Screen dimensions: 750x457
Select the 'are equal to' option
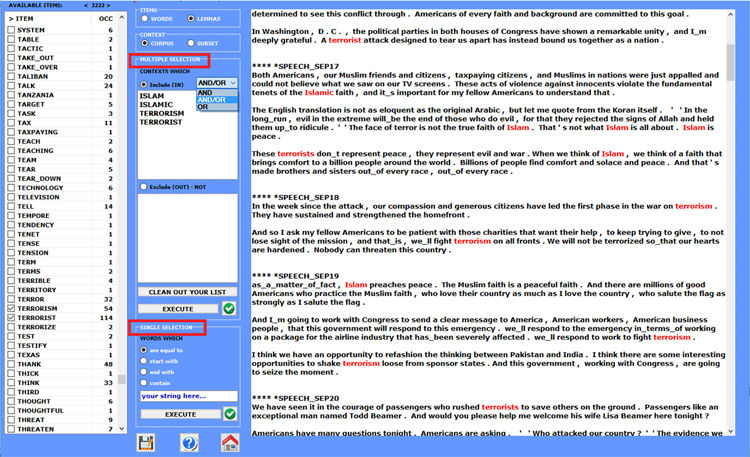click(x=143, y=350)
